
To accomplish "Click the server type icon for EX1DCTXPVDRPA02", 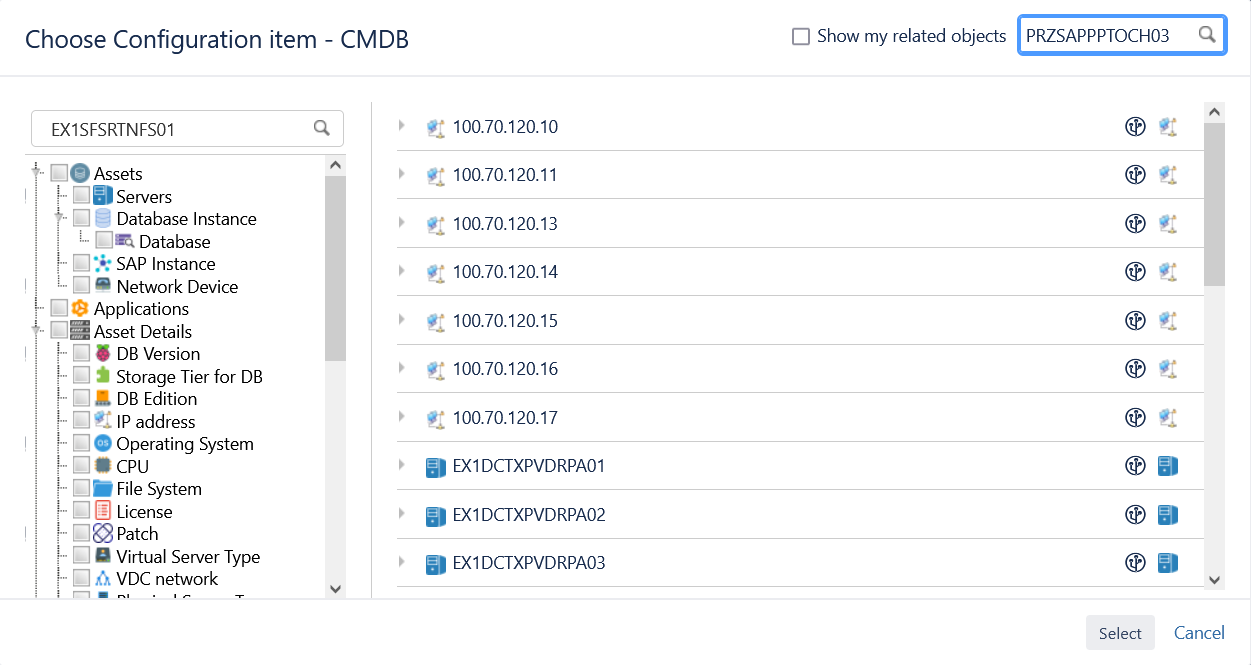I will coord(1168,515).
